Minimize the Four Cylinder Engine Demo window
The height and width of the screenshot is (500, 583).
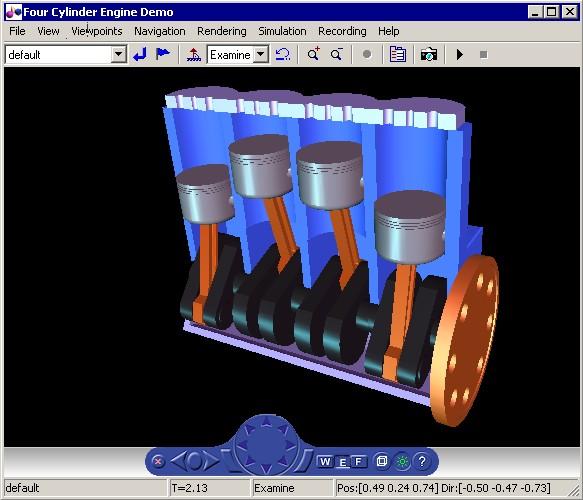[x=535, y=12]
